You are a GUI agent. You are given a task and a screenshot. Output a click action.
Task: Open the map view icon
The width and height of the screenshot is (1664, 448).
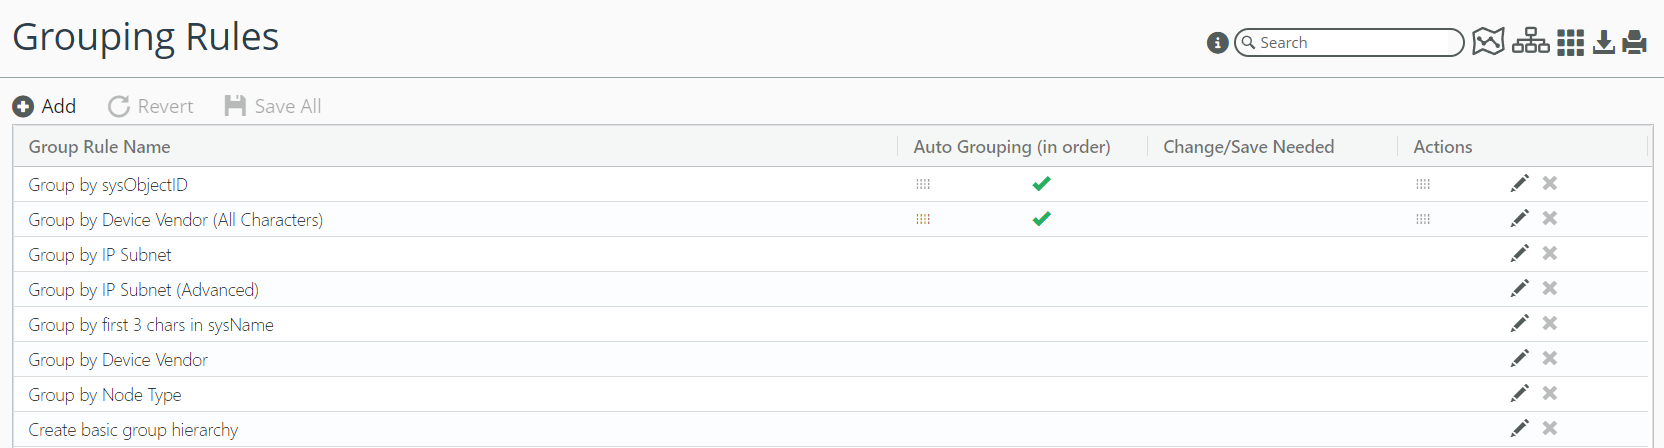[x=1488, y=42]
